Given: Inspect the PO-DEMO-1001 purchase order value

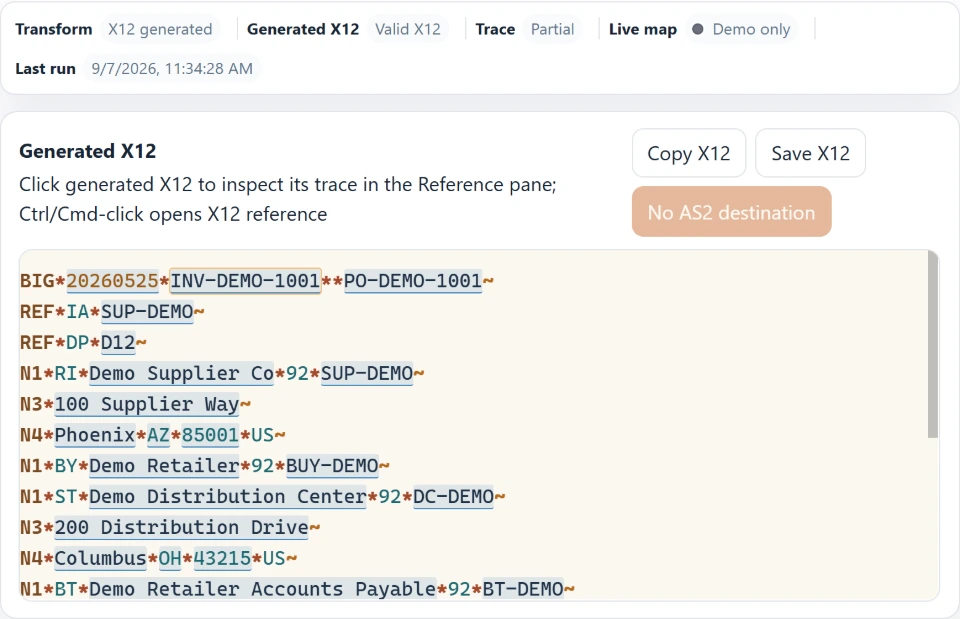Looking at the screenshot, I should (x=413, y=281).
